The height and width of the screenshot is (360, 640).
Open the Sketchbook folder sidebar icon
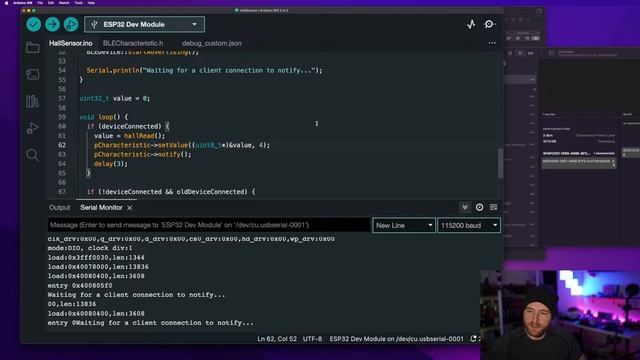pos(33,47)
